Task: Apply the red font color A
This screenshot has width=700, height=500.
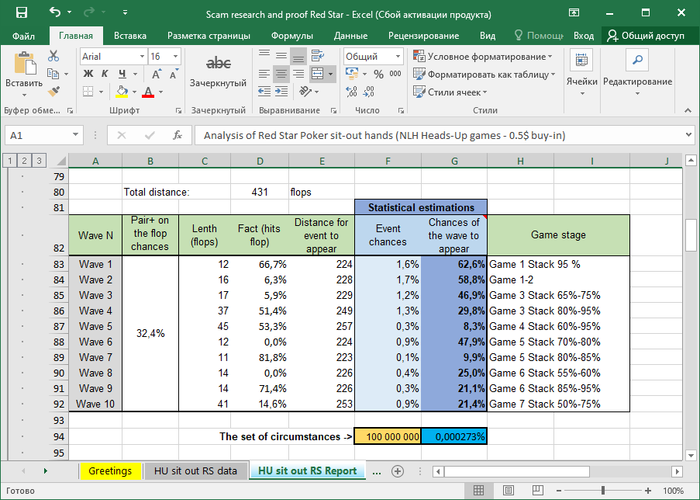Action: pos(148,92)
